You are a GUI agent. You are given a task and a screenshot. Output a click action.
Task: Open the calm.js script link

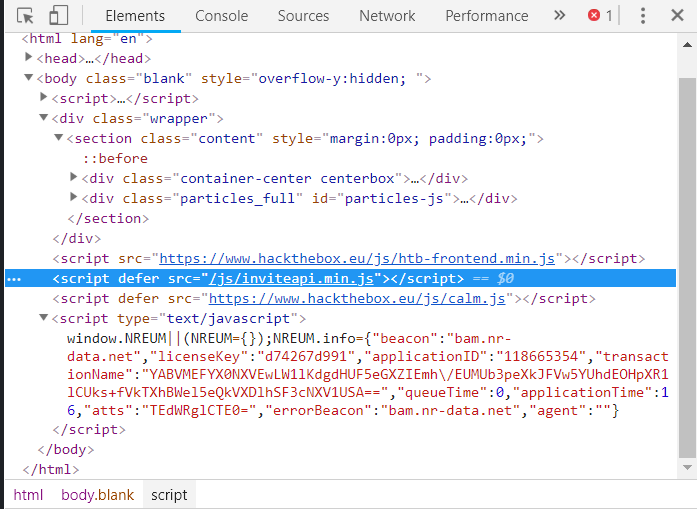coord(357,298)
